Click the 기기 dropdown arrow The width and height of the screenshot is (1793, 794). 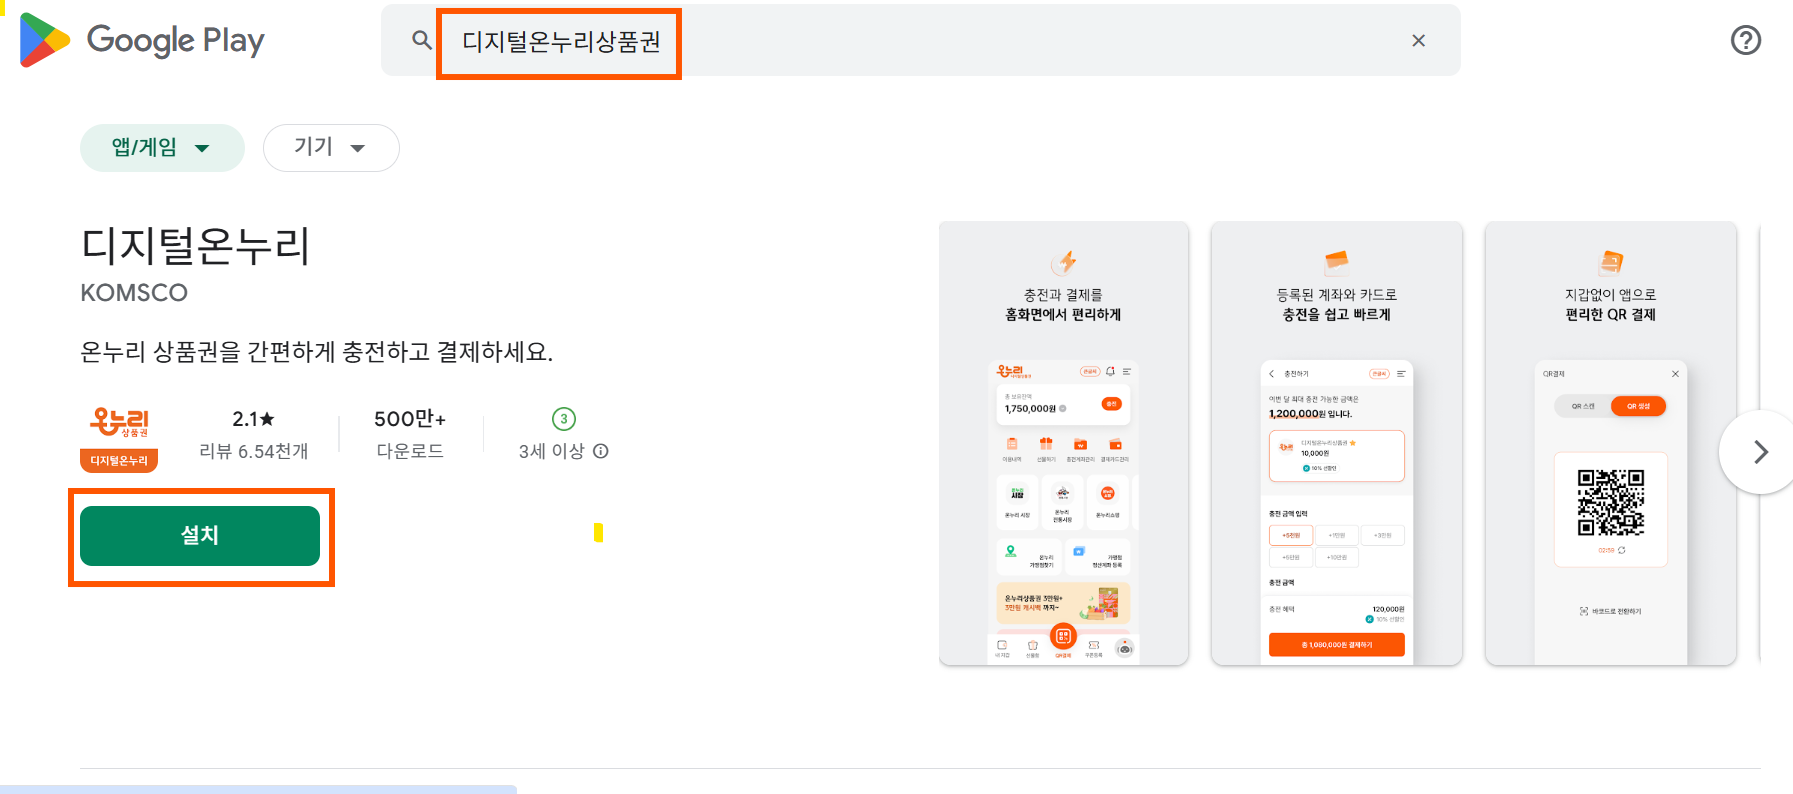358,148
